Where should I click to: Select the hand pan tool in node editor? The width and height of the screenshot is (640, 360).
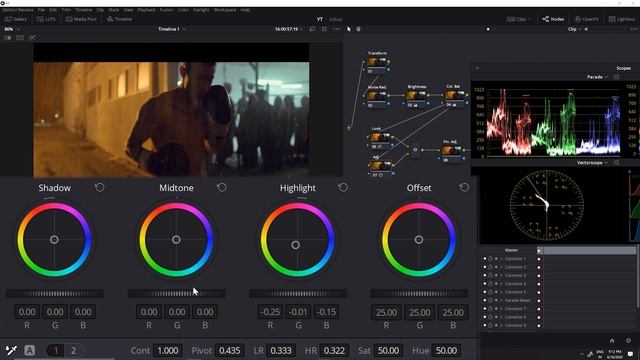click(x=358, y=29)
